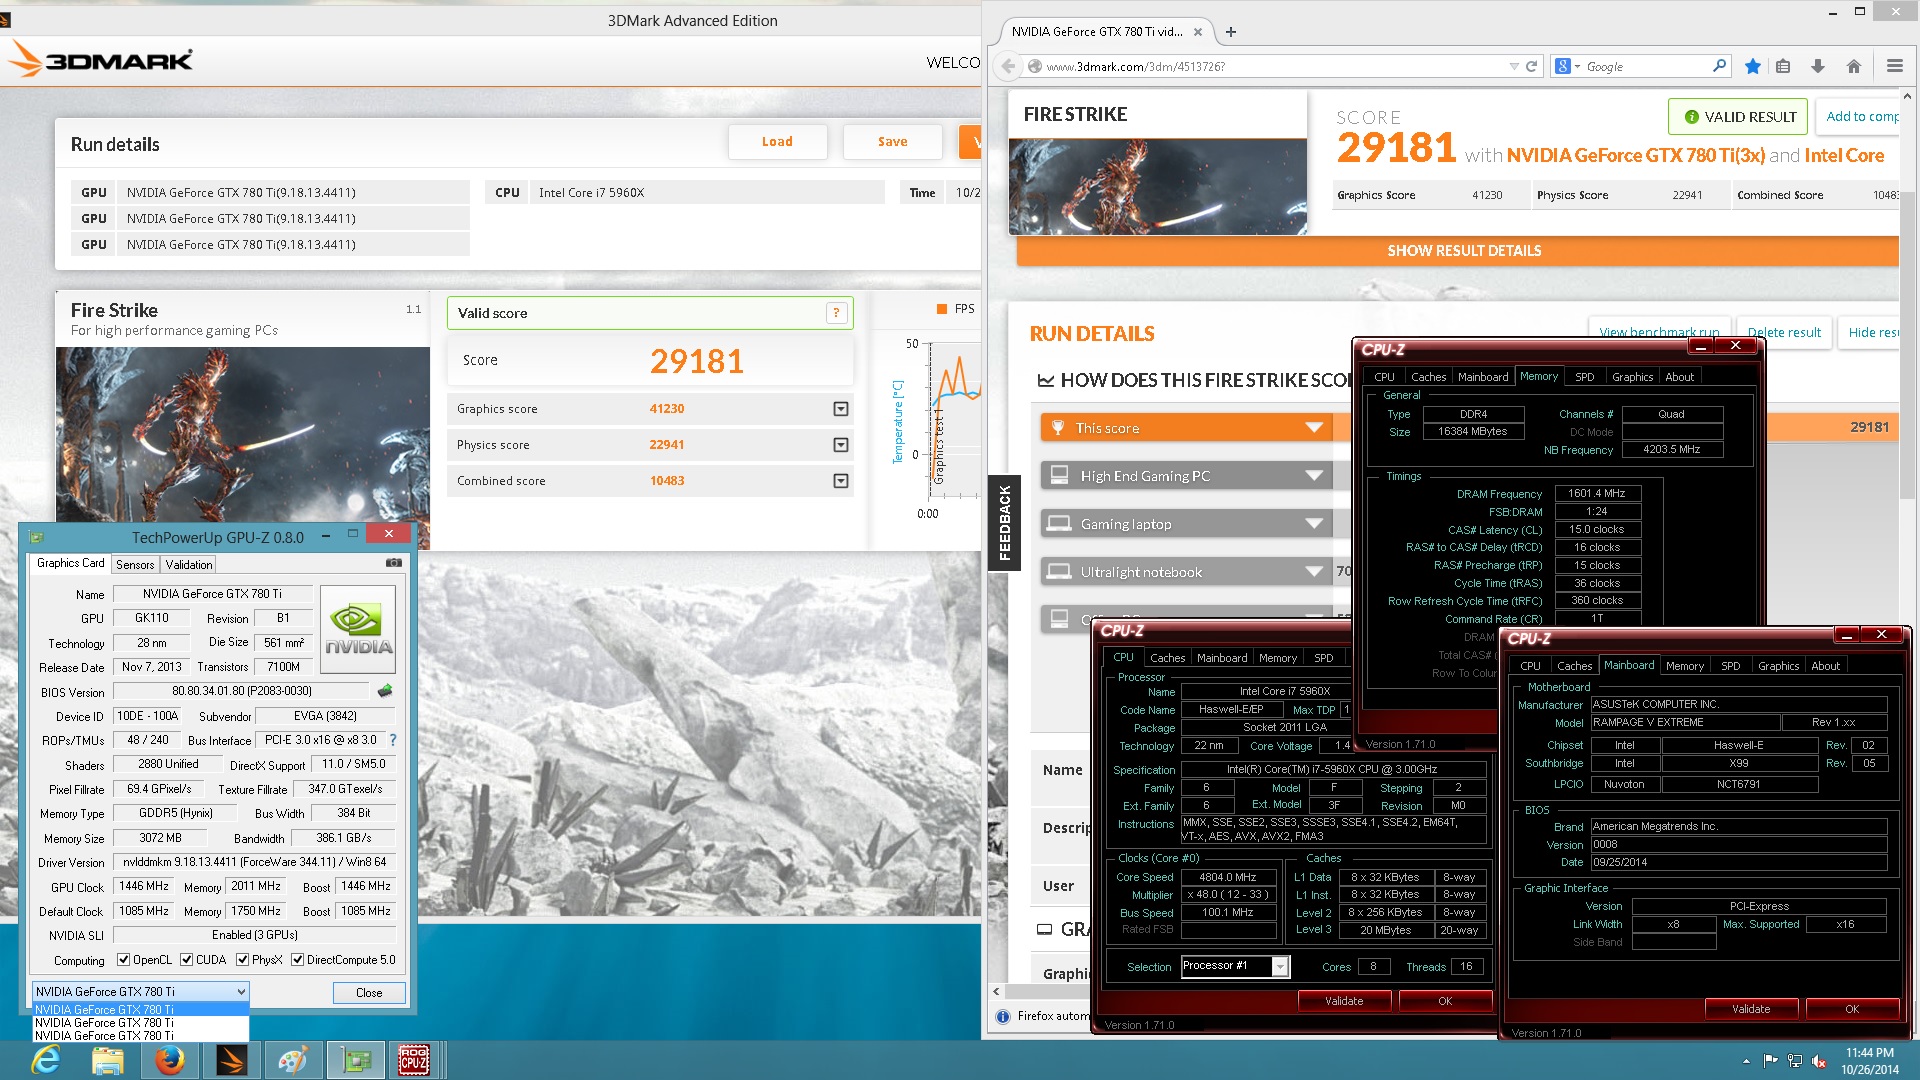
Task: Switch to the Validation tab in GPU-Z
Action: [x=189, y=565]
